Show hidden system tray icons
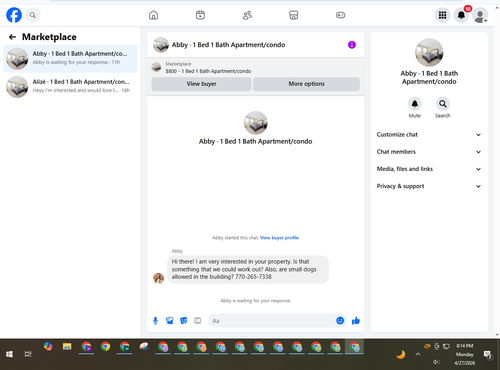The height and width of the screenshot is (370, 500). click(418, 354)
